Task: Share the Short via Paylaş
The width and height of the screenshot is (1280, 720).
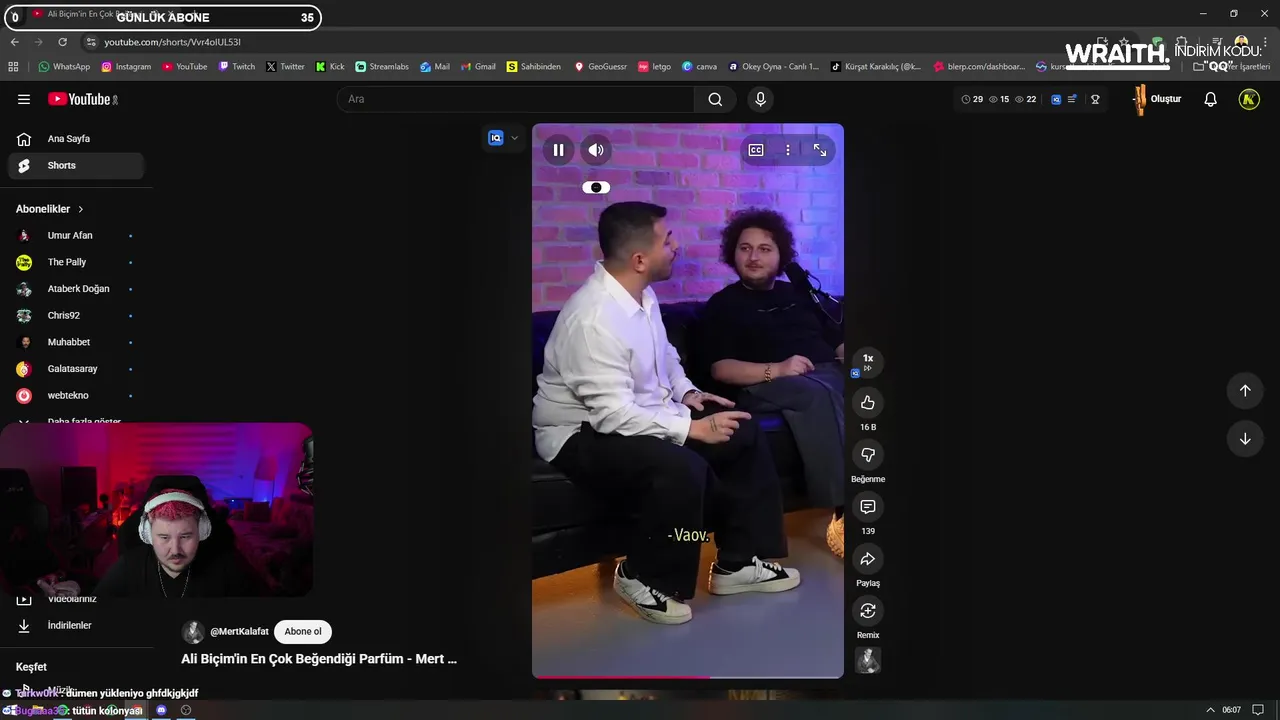Action: (x=868, y=559)
